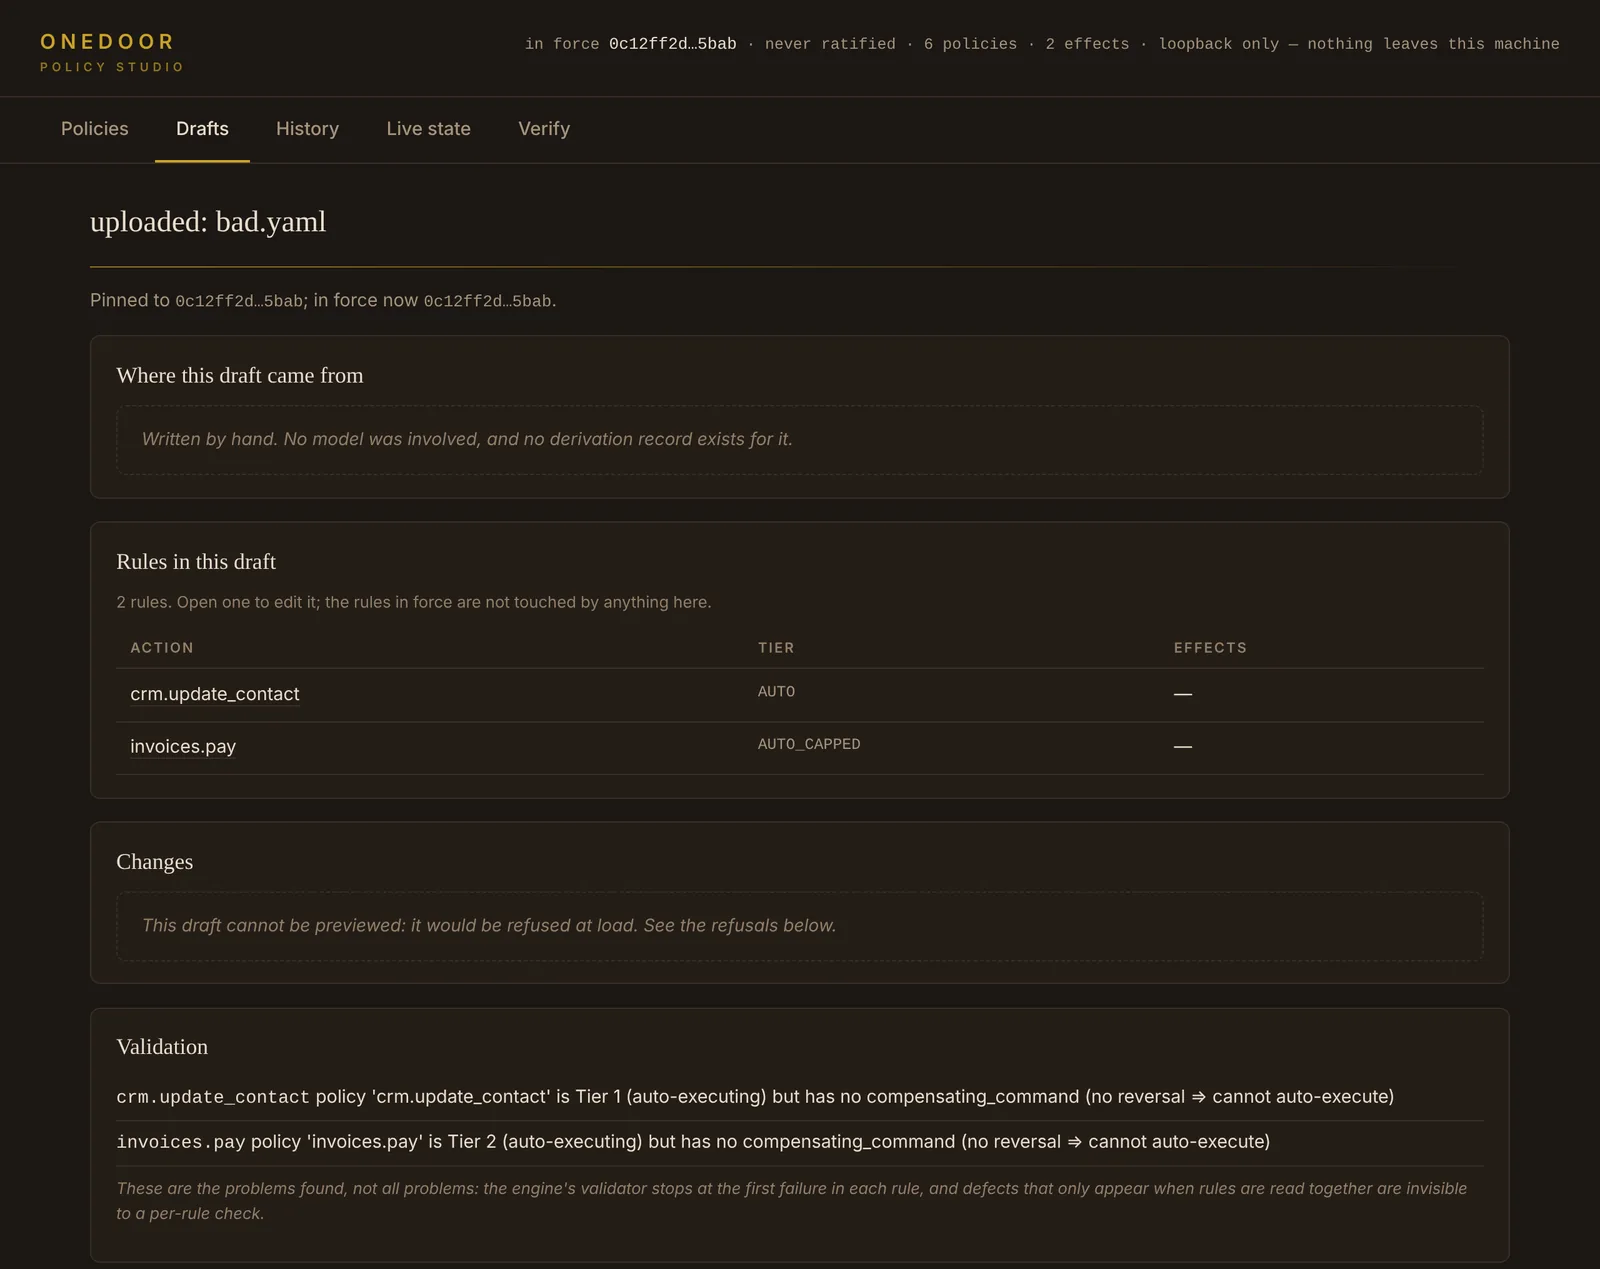The width and height of the screenshot is (1600, 1269).
Task: Click the AUTO tier cell
Action: [776, 692]
